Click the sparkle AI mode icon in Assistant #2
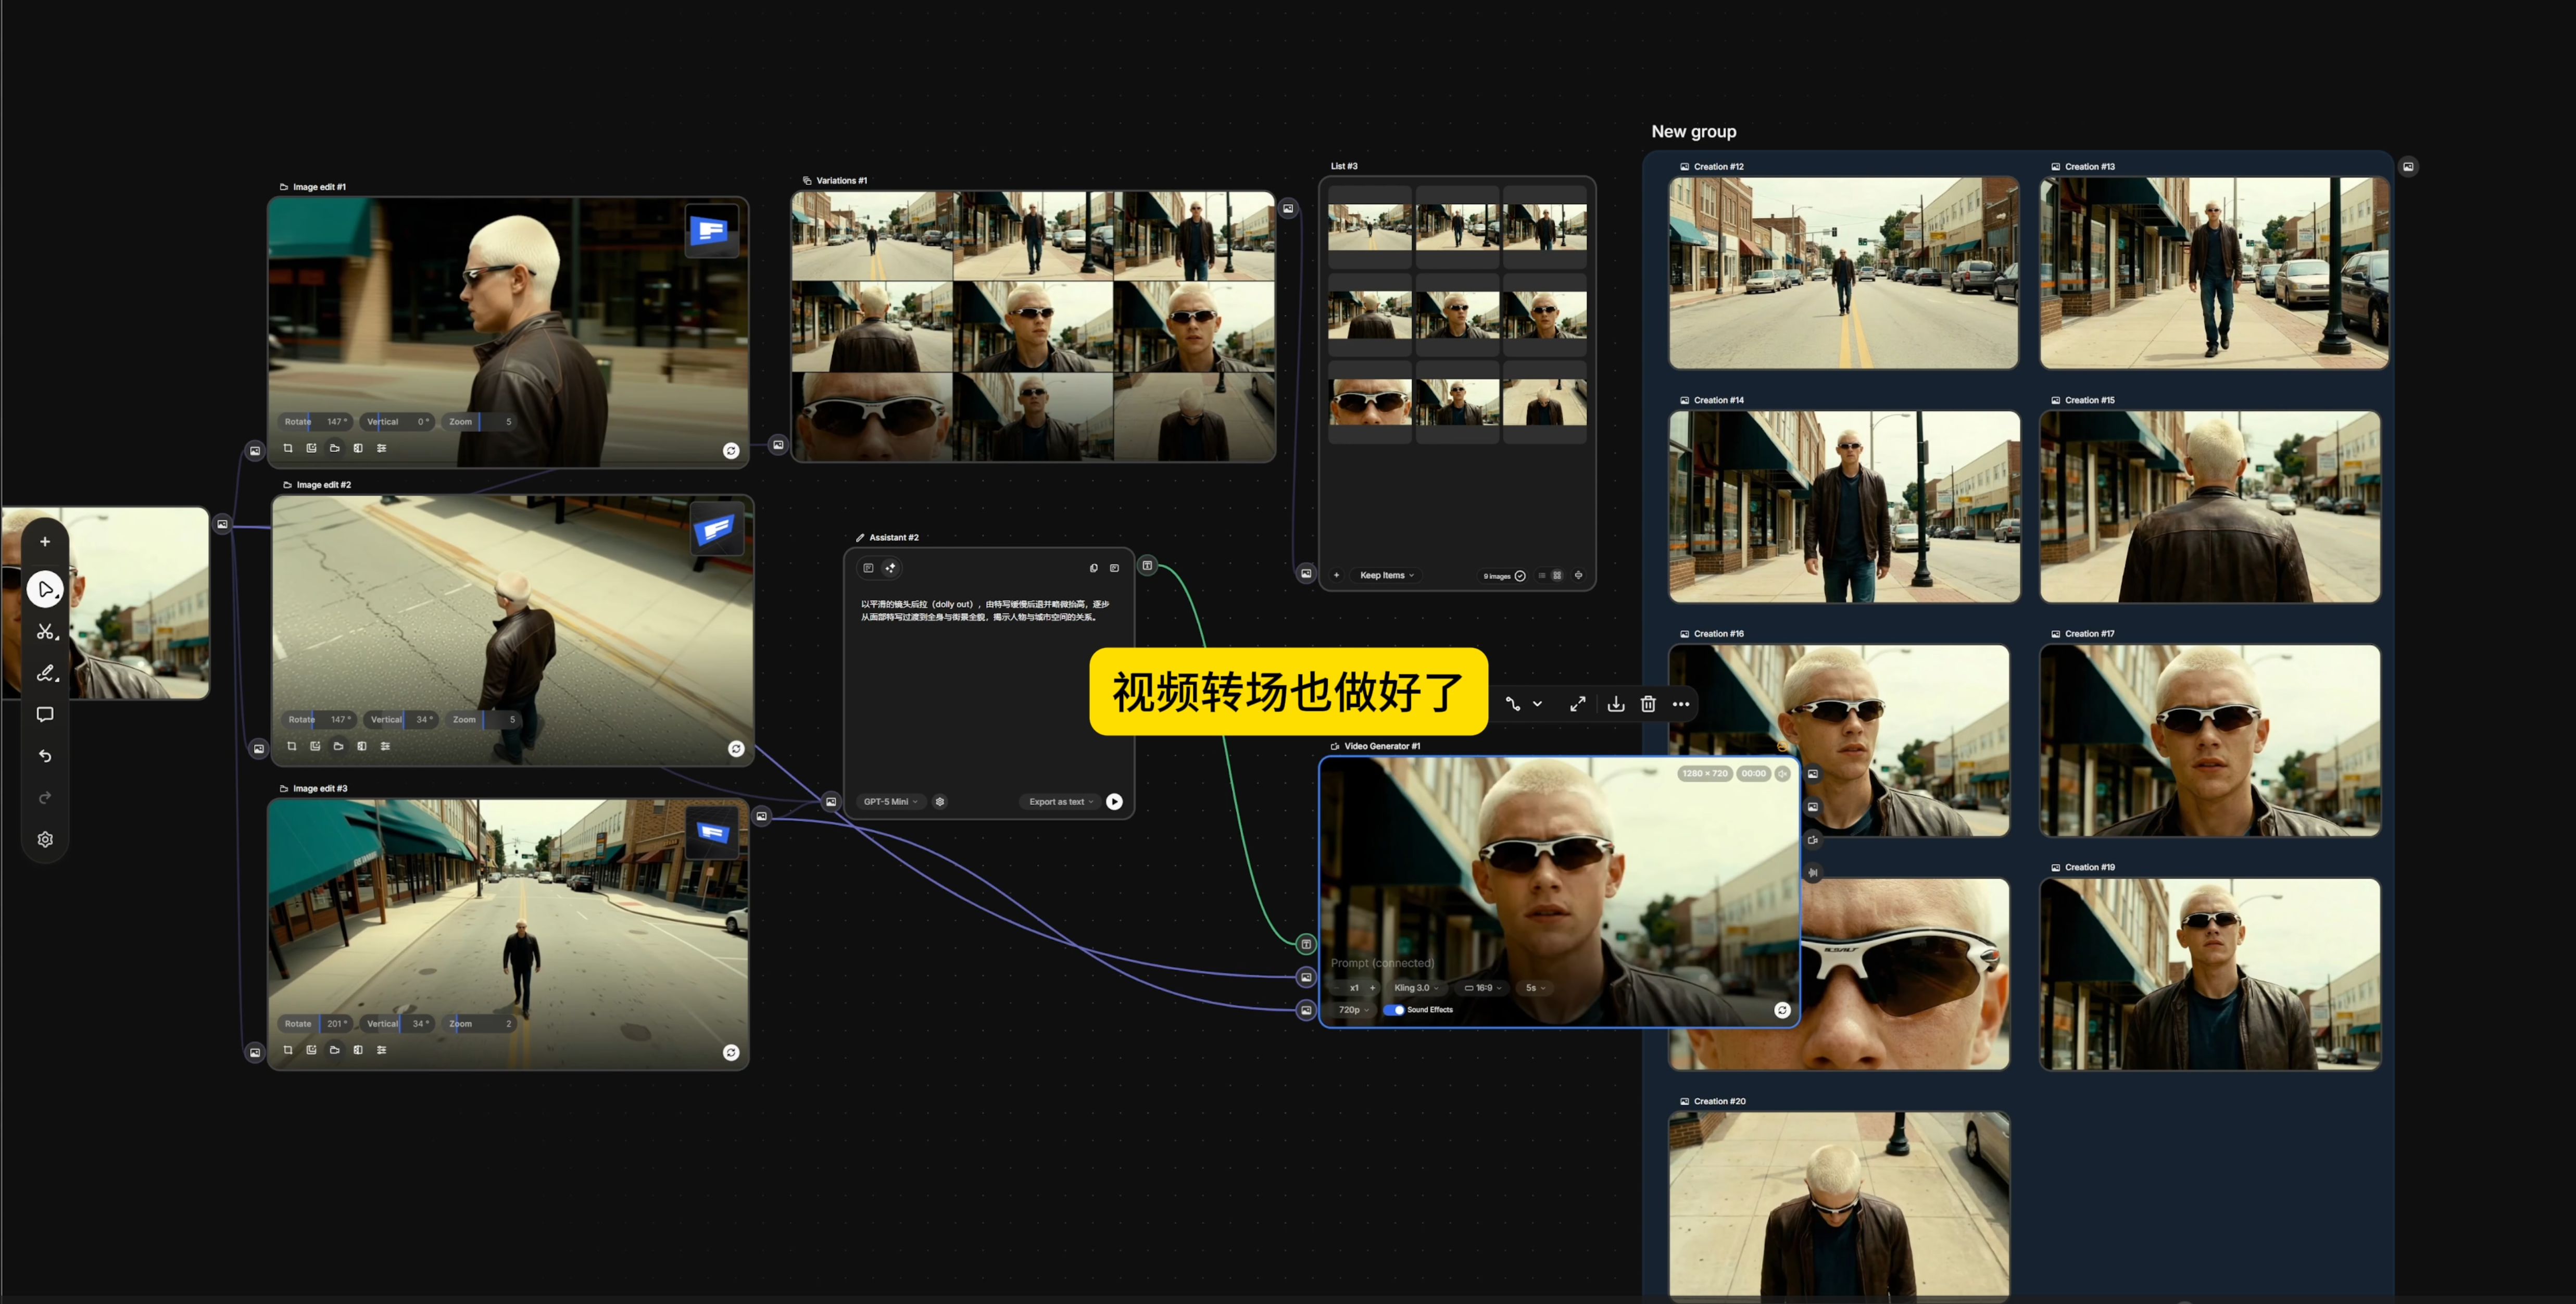The width and height of the screenshot is (2576, 1304). tap(890, 568)
